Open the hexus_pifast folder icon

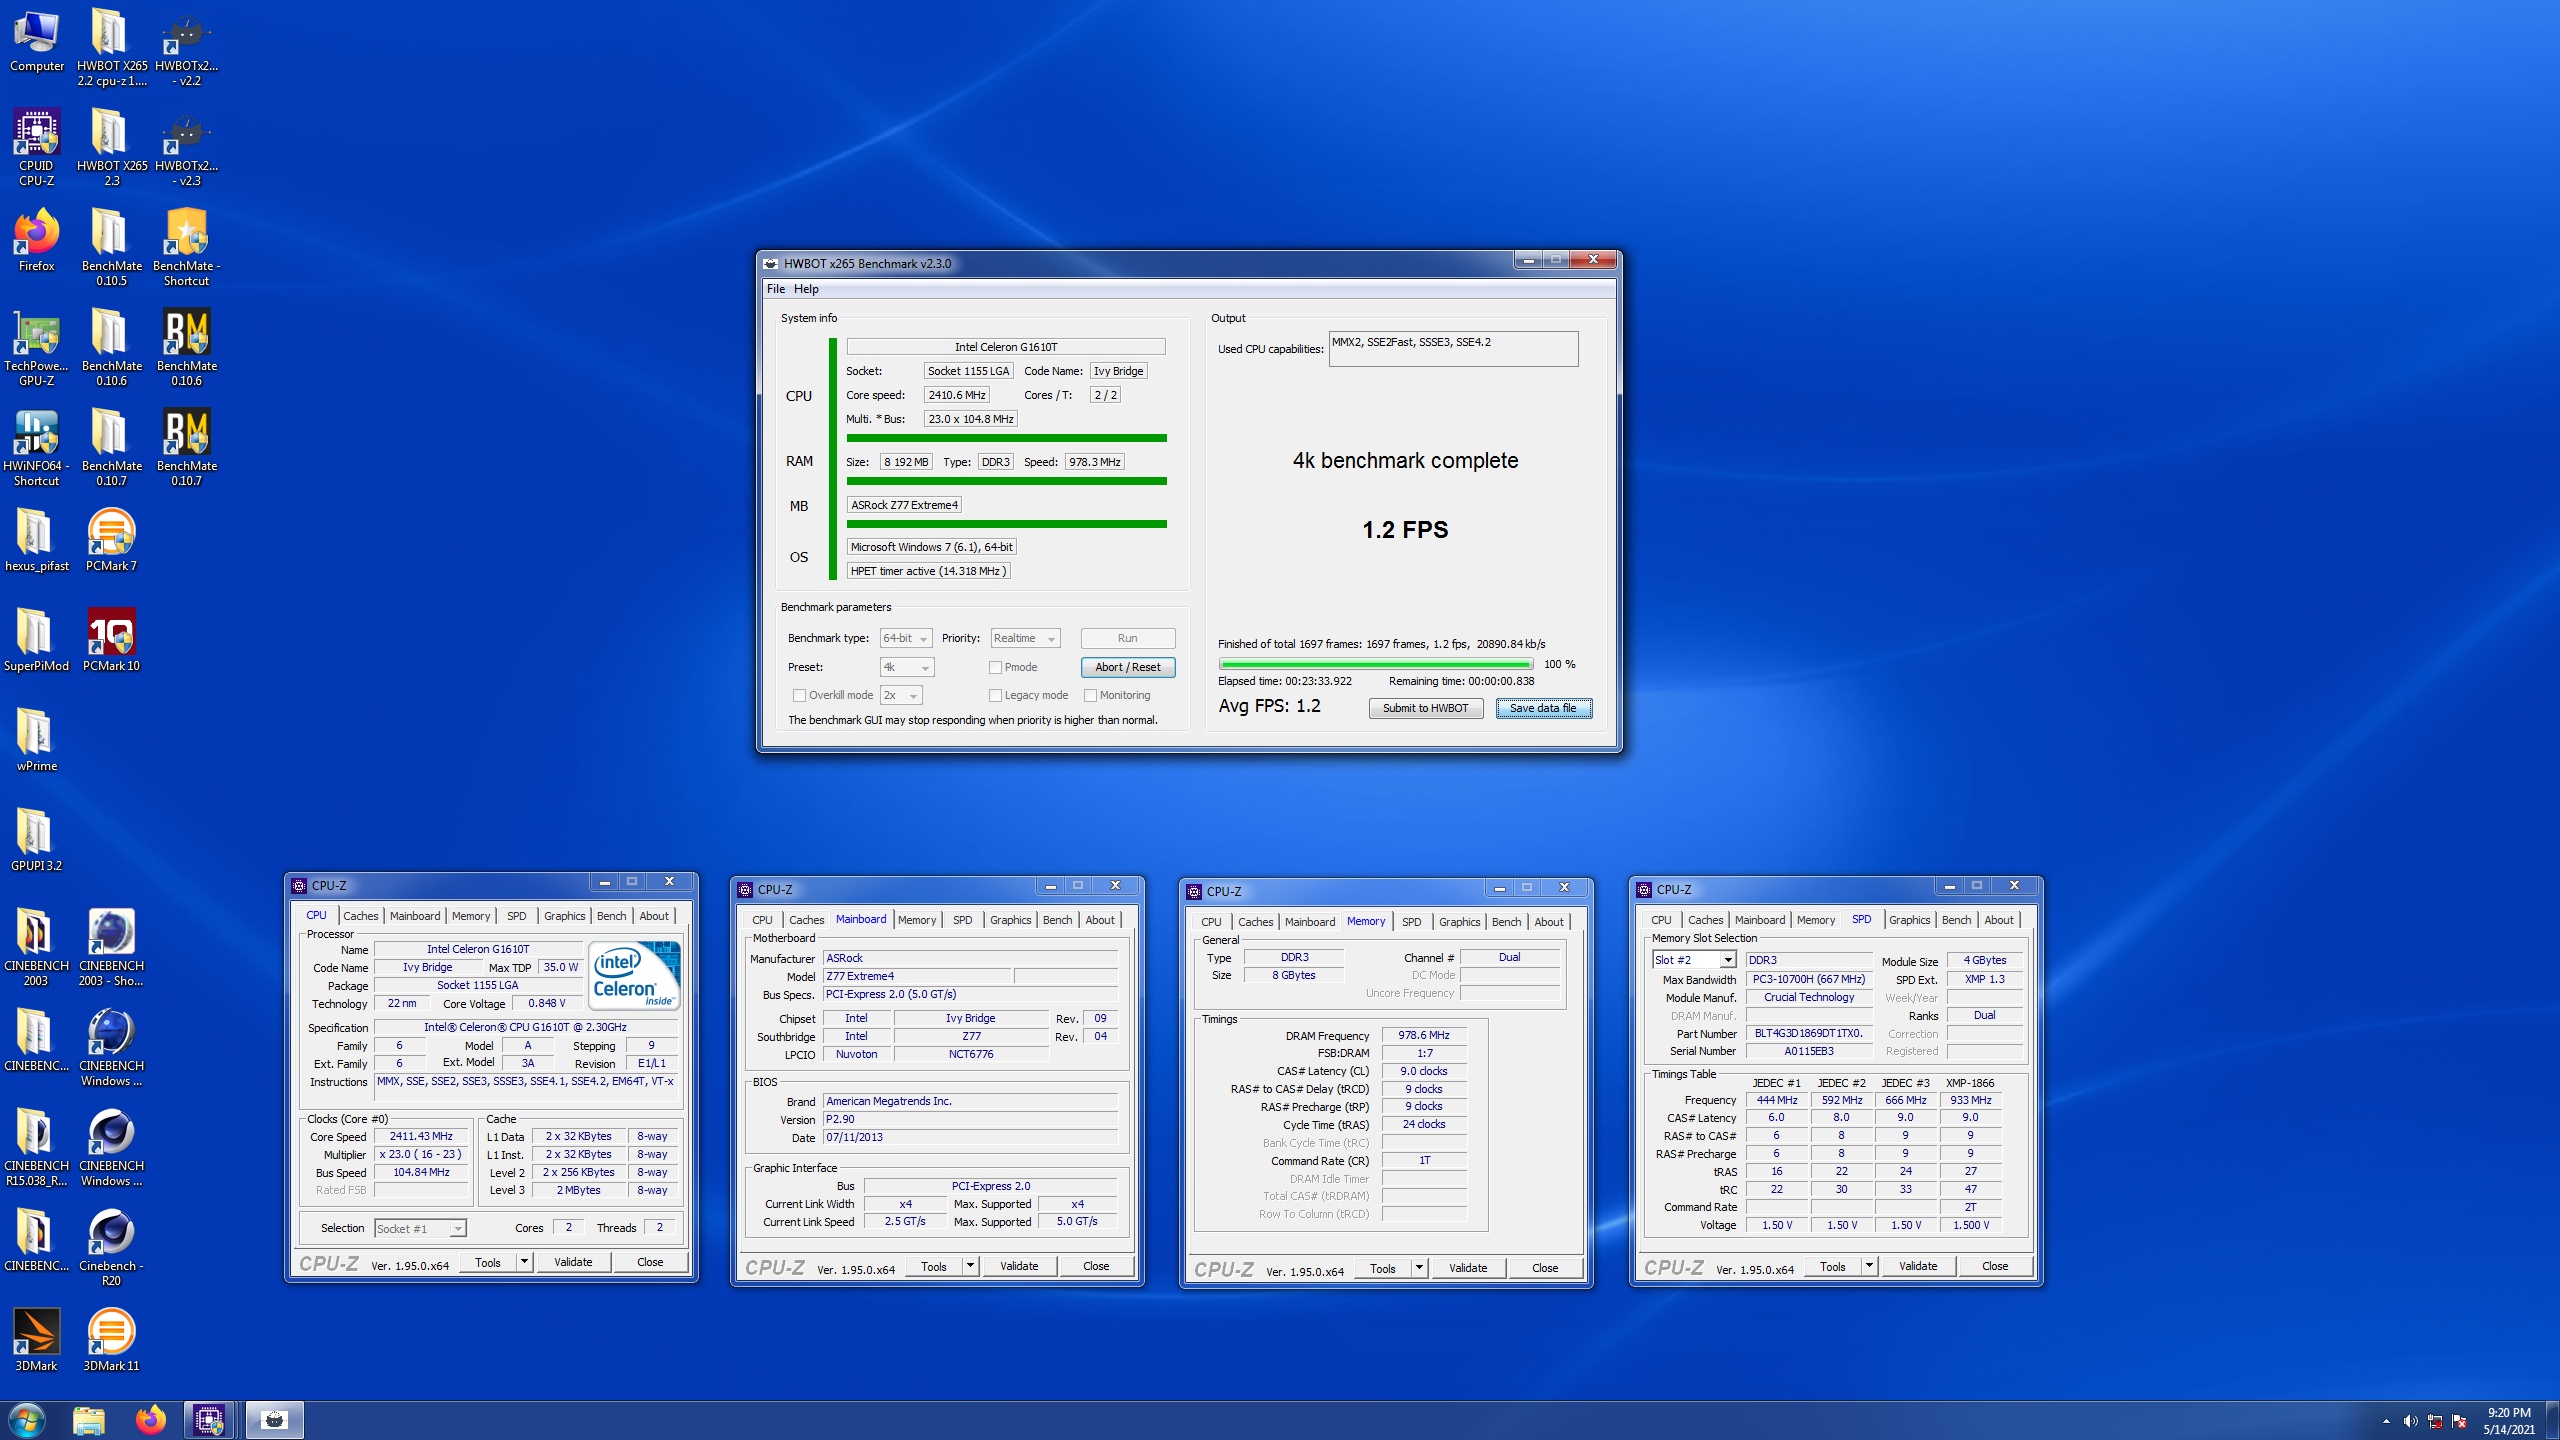pyautogui.click(x=37, y=540)
